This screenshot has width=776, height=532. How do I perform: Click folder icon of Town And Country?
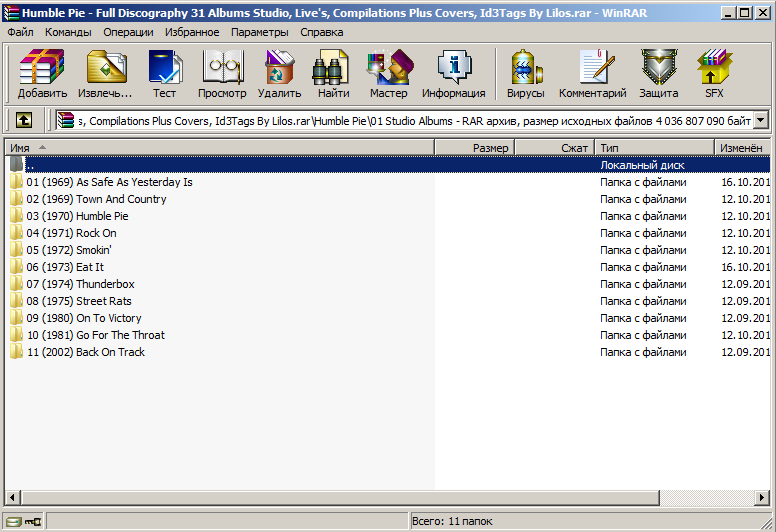(x=16, y=198)
